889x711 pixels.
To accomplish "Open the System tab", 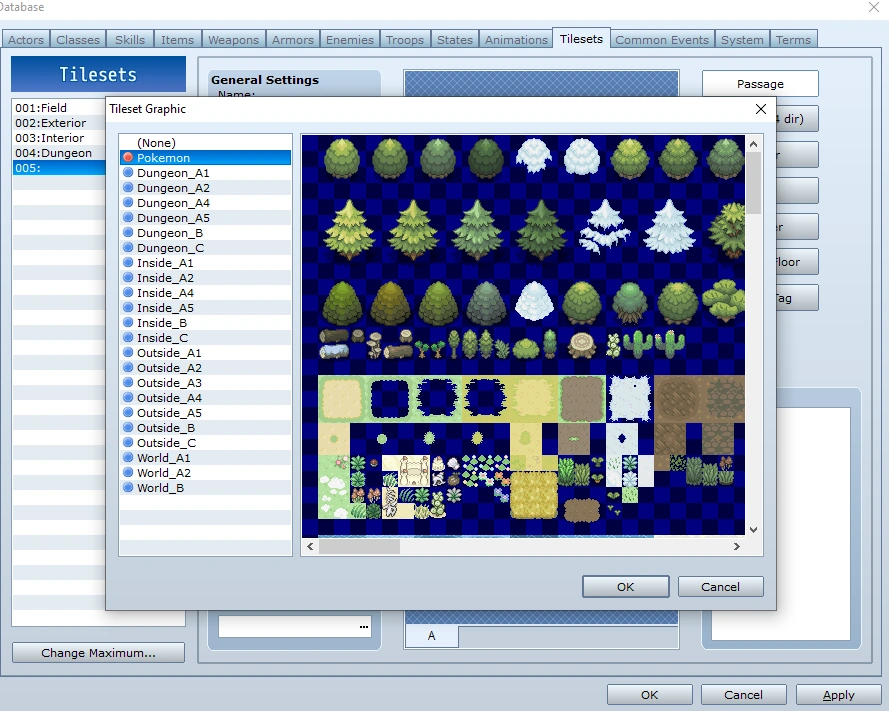I will [742, 40].
